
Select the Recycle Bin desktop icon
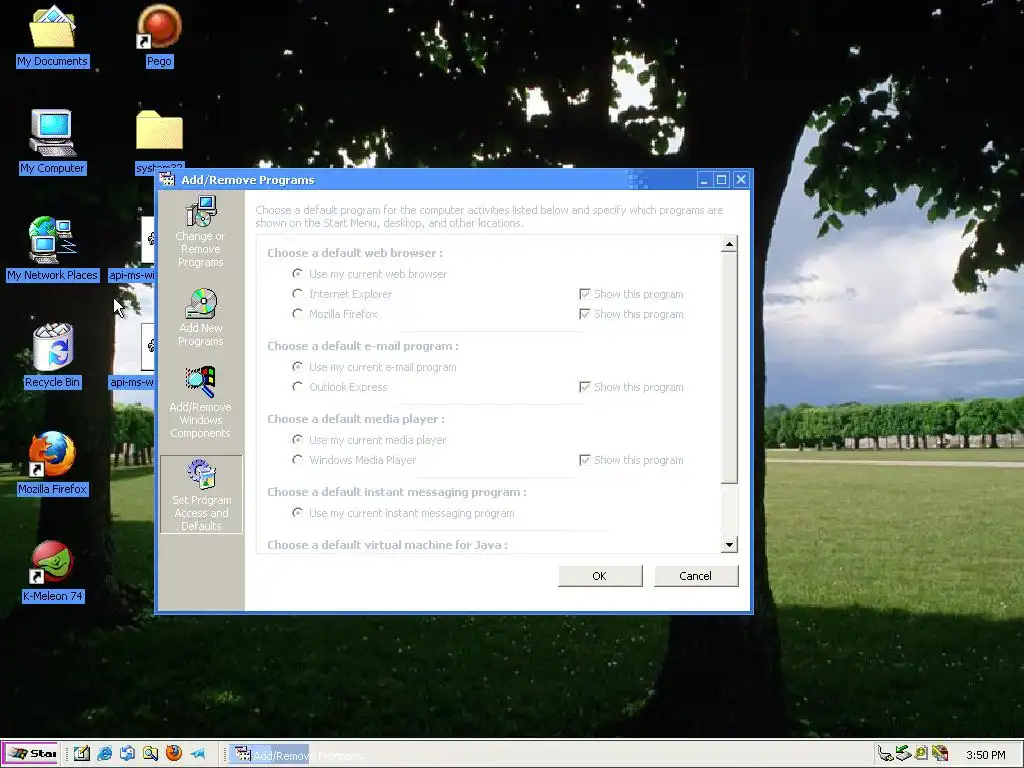tap(52, 357)
